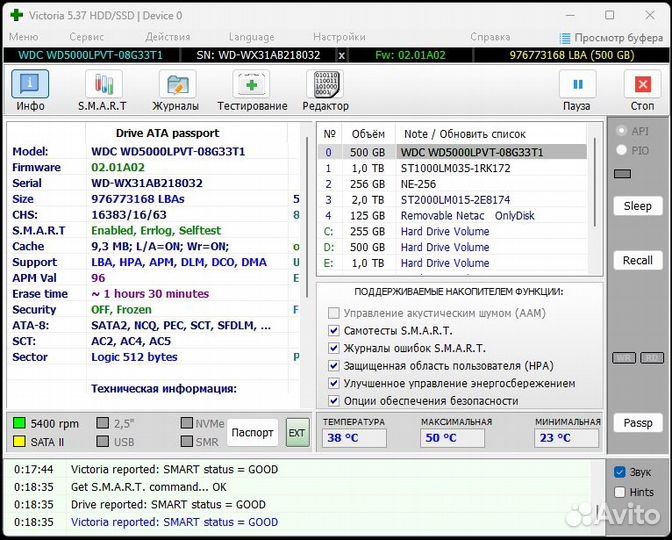
Task: Click Note / Обновить список header
Action: pos(465,134)
